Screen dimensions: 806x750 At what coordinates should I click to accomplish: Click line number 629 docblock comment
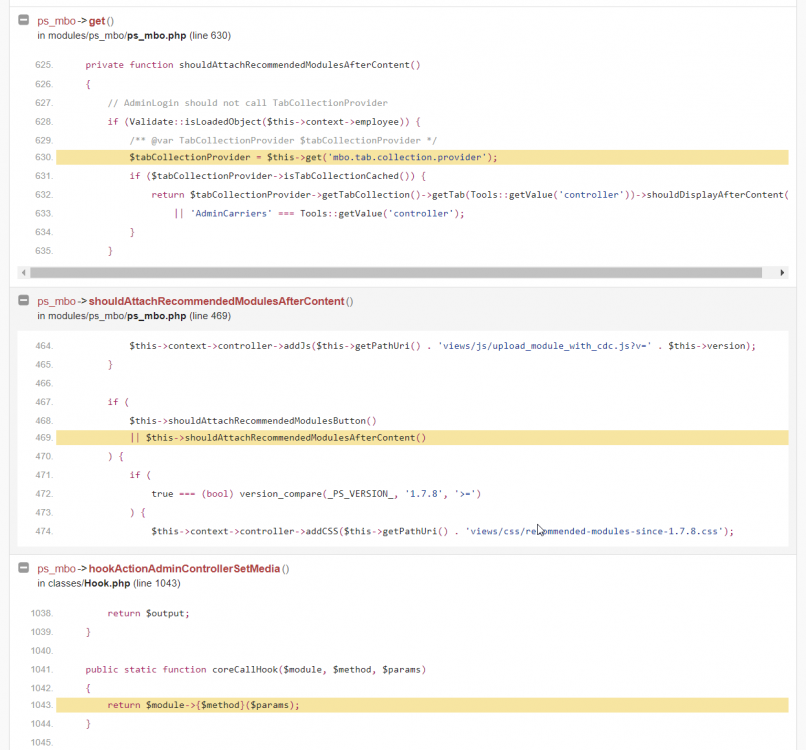point(283,140)
